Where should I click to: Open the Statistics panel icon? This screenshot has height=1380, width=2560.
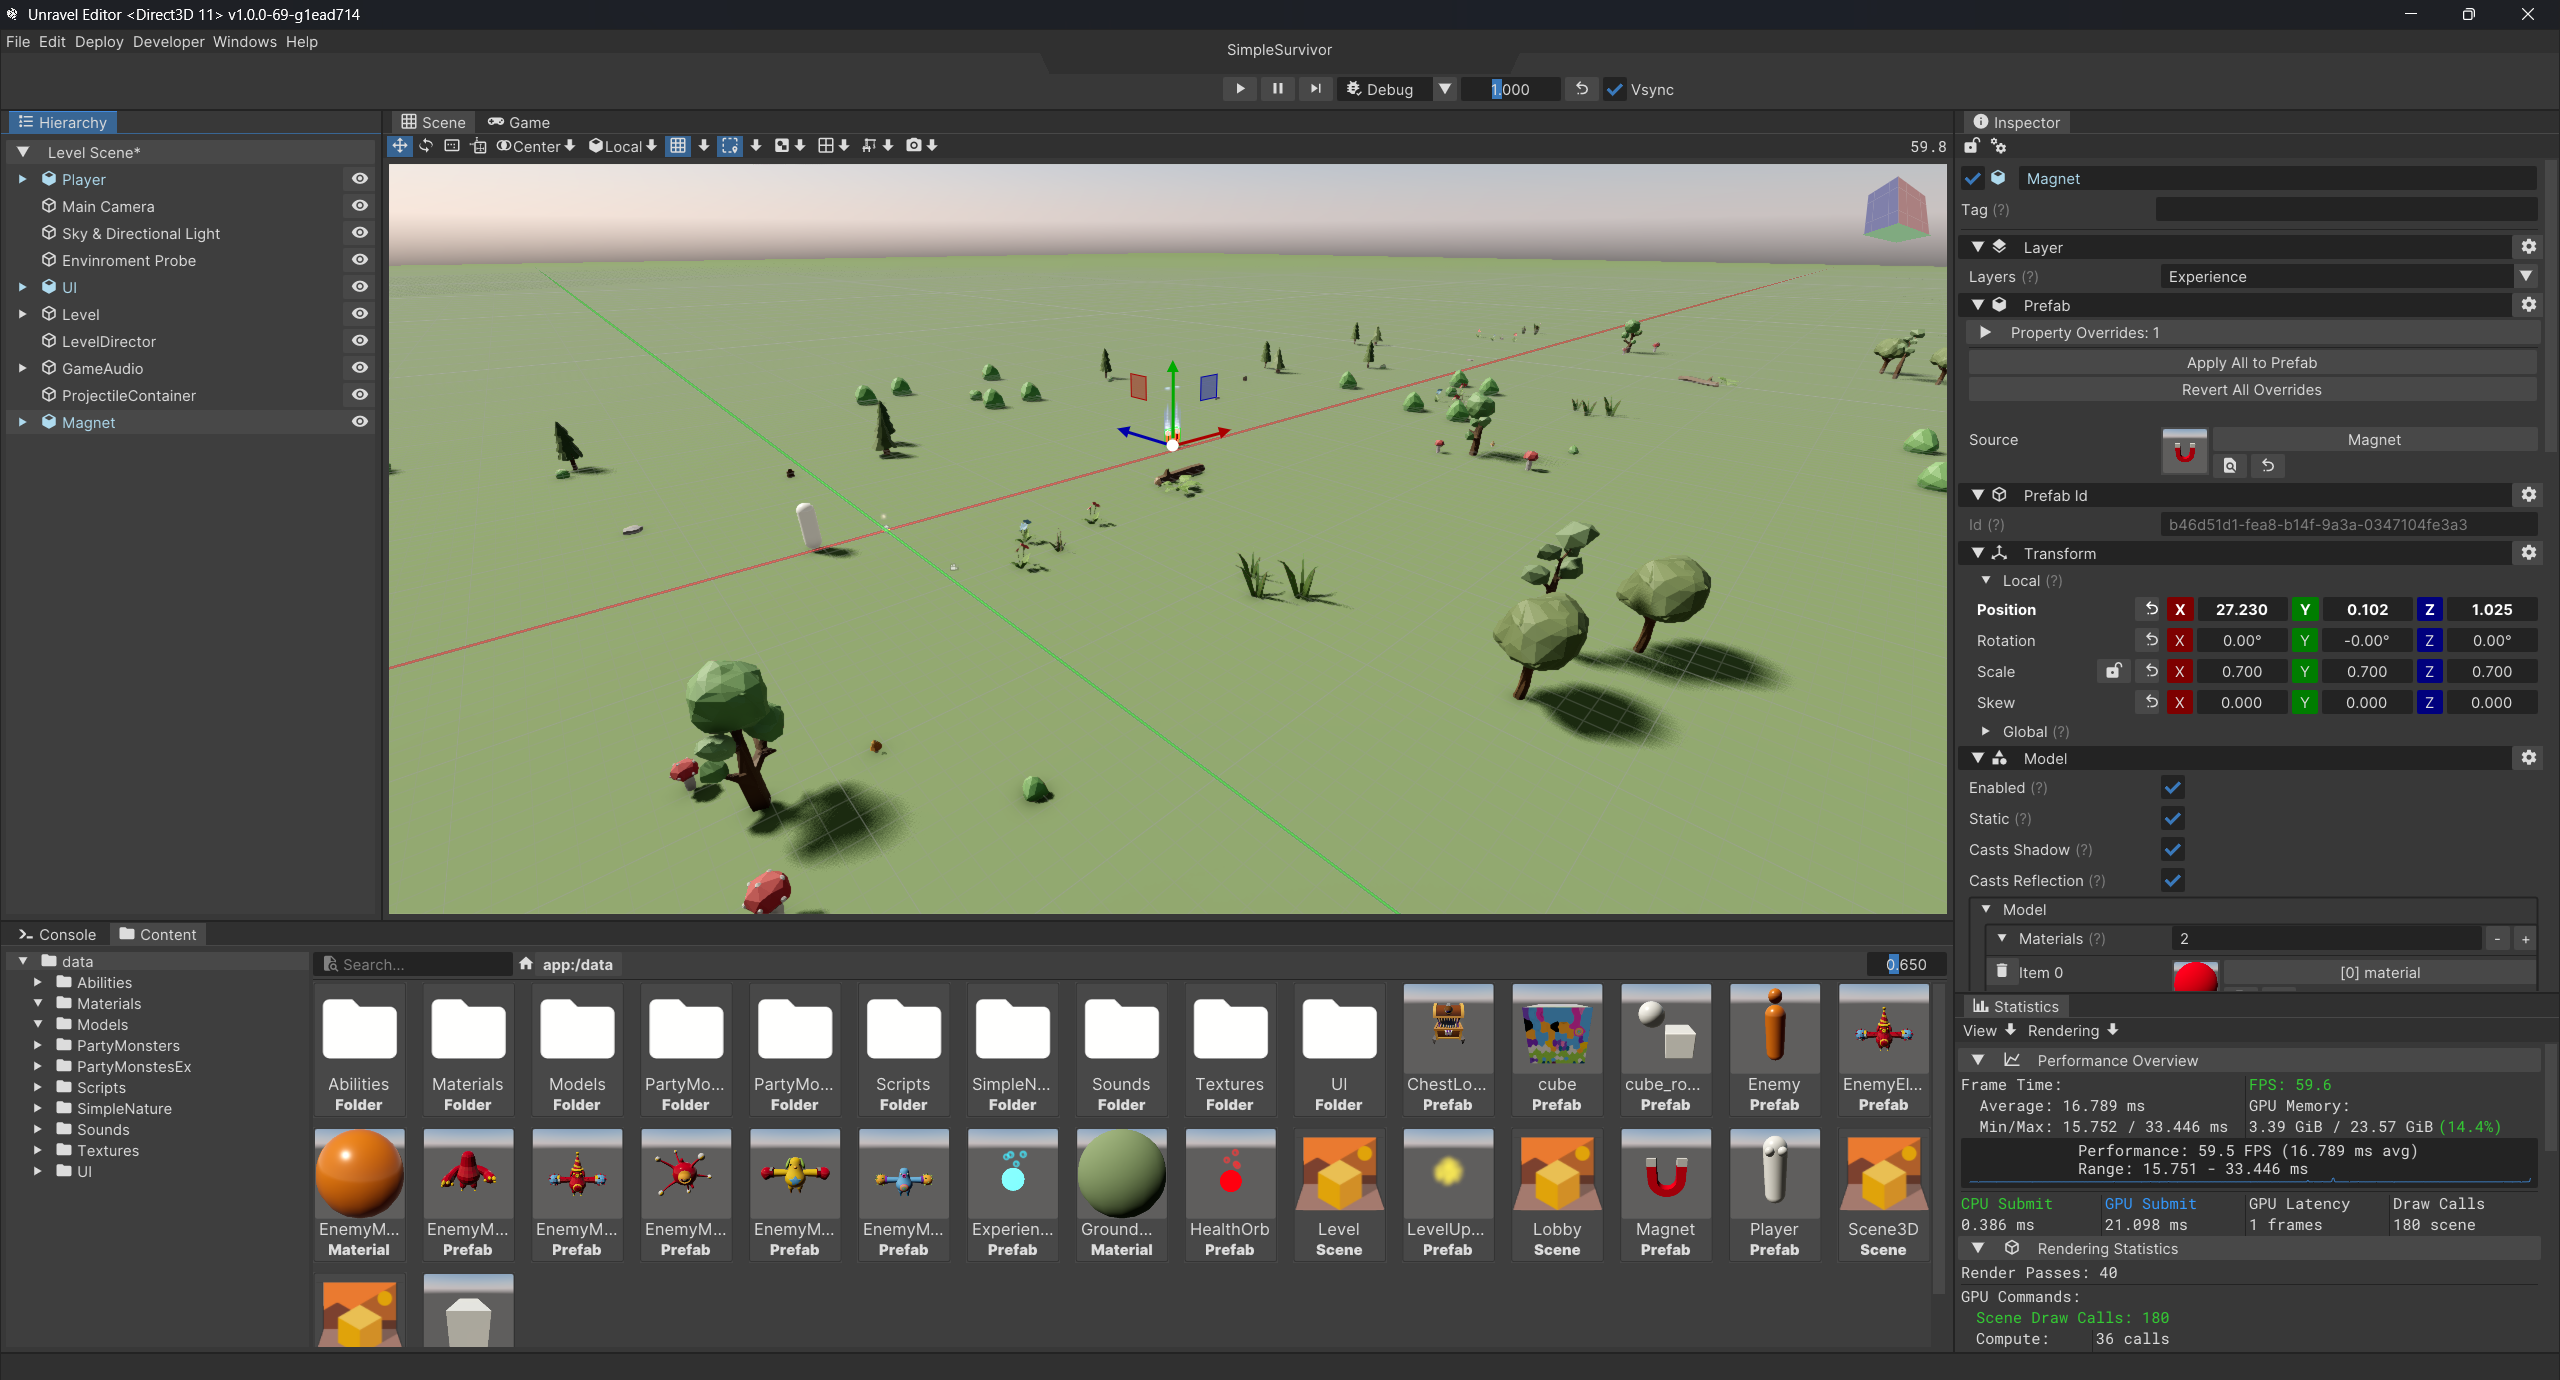pos(1984,1006)
